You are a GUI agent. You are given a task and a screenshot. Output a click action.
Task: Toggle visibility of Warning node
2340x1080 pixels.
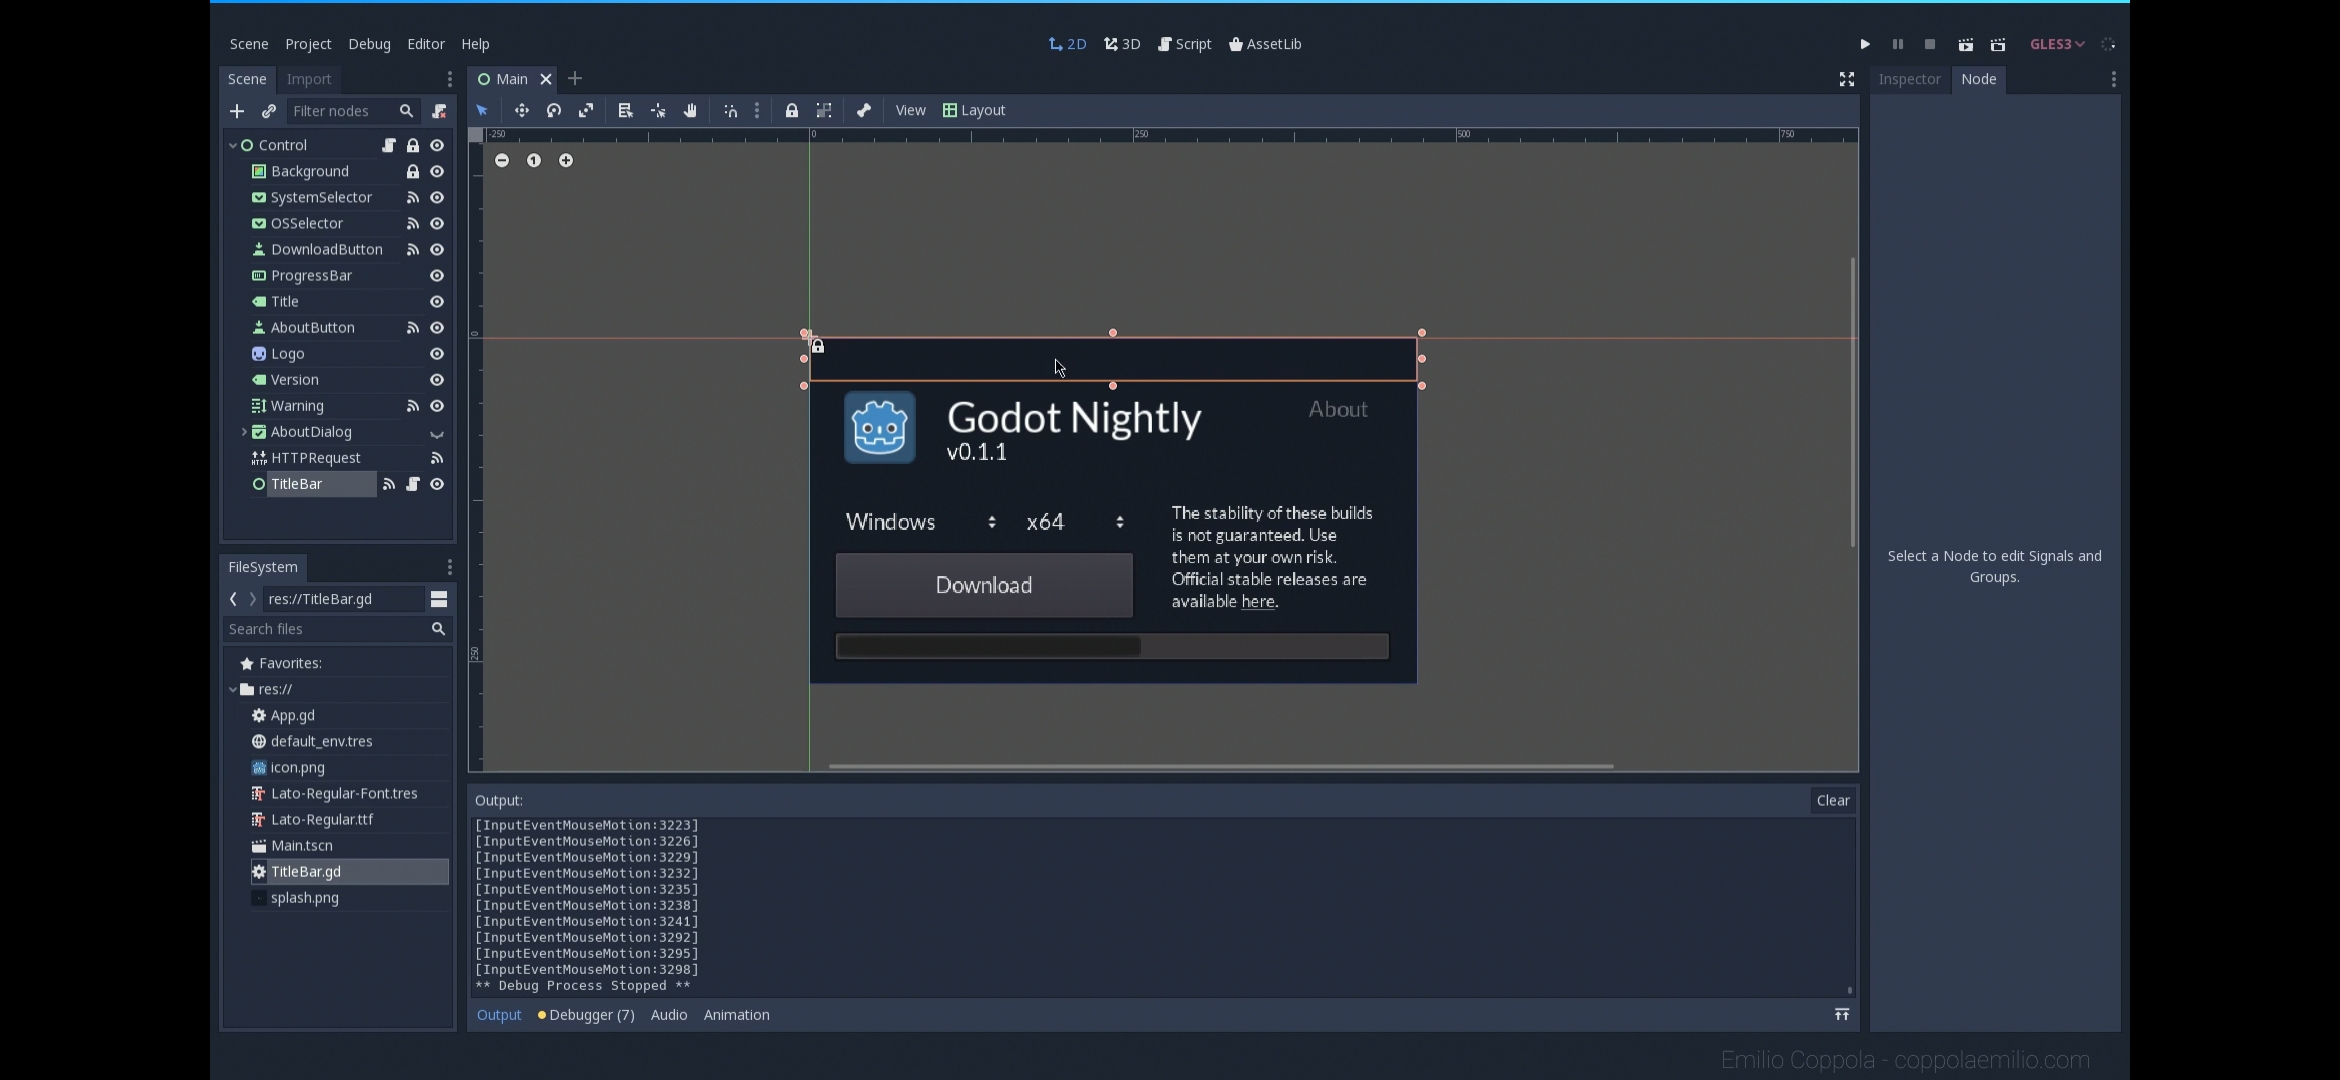coord(436,404)
